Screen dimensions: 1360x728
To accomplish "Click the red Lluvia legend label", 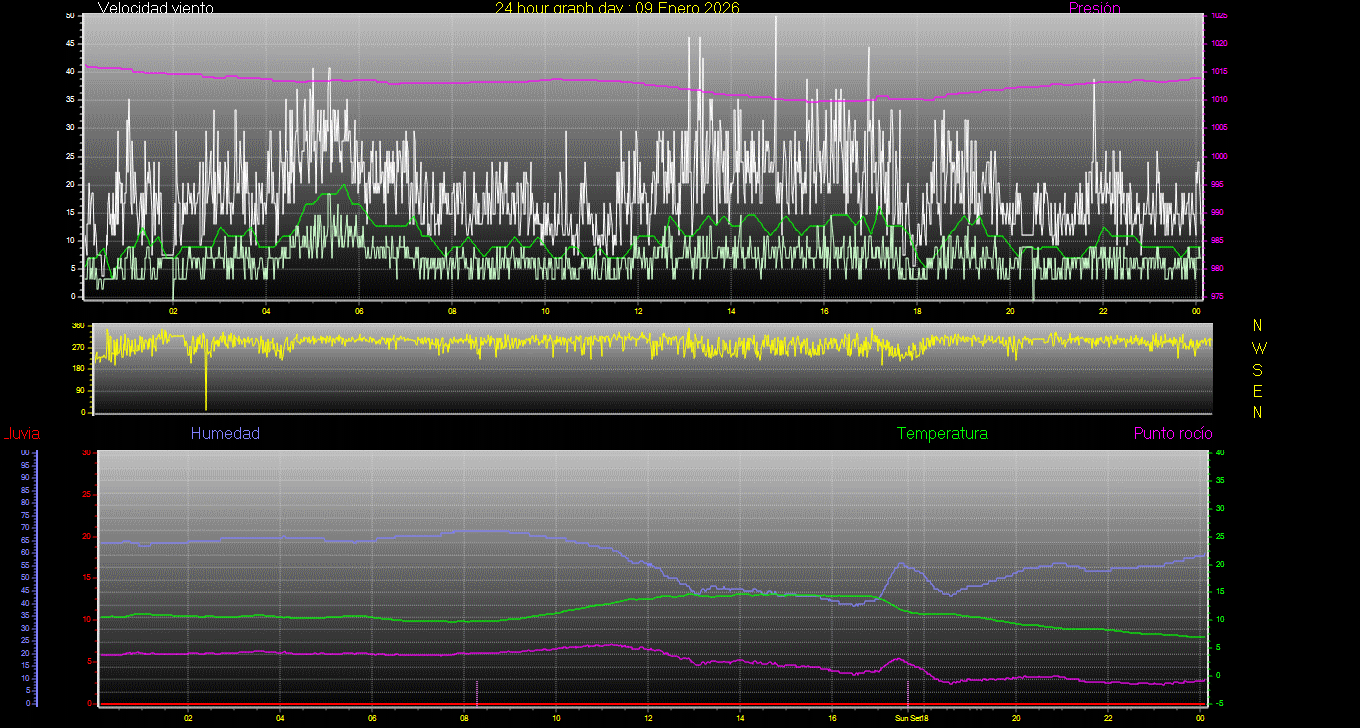I will 21,434.
